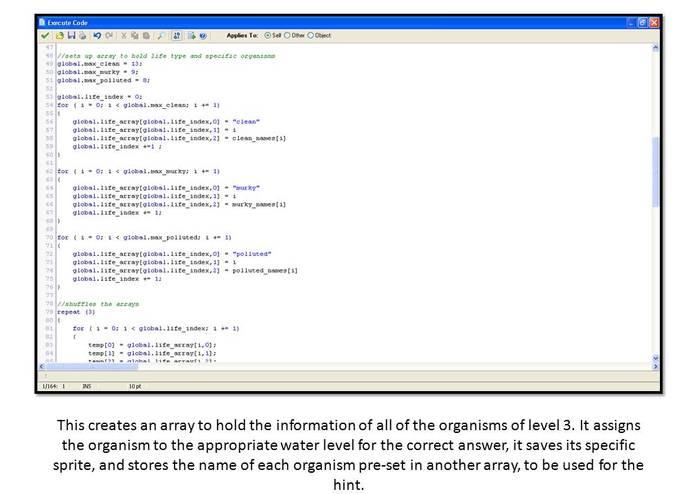Click 'polluted_names[i]' in the code

[x=265, y=270]
